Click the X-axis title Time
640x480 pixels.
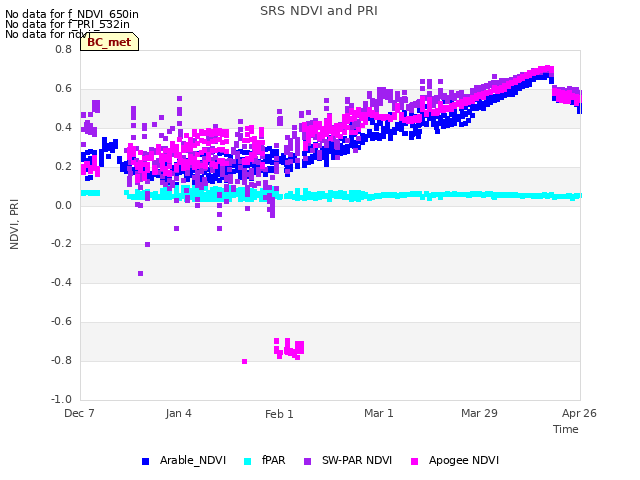click(x=566, y=429)
